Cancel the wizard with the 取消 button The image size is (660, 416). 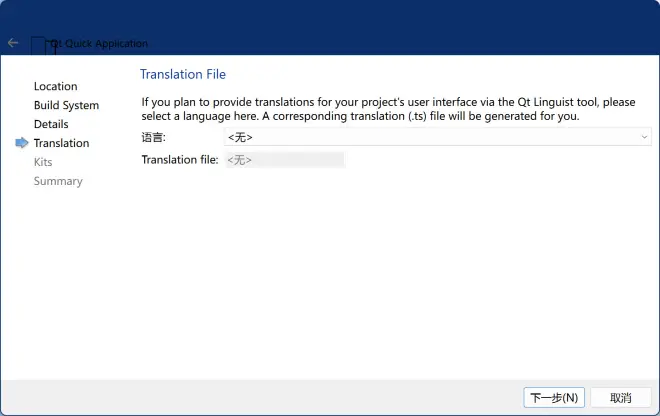coord(620,397)
